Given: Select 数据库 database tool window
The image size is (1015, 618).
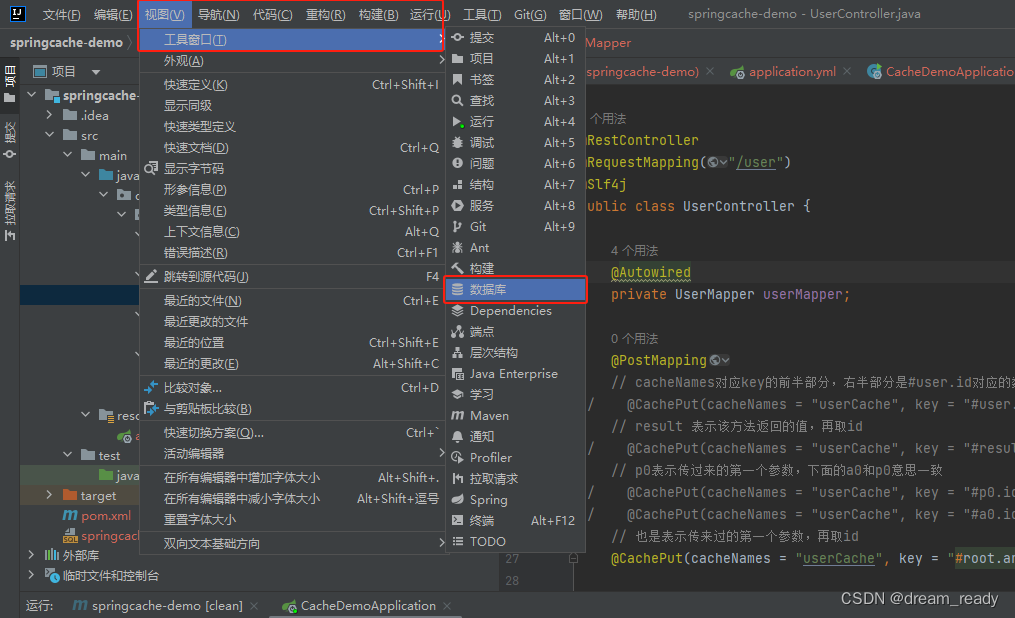Looking at the screenshot, I should point(515,289).
